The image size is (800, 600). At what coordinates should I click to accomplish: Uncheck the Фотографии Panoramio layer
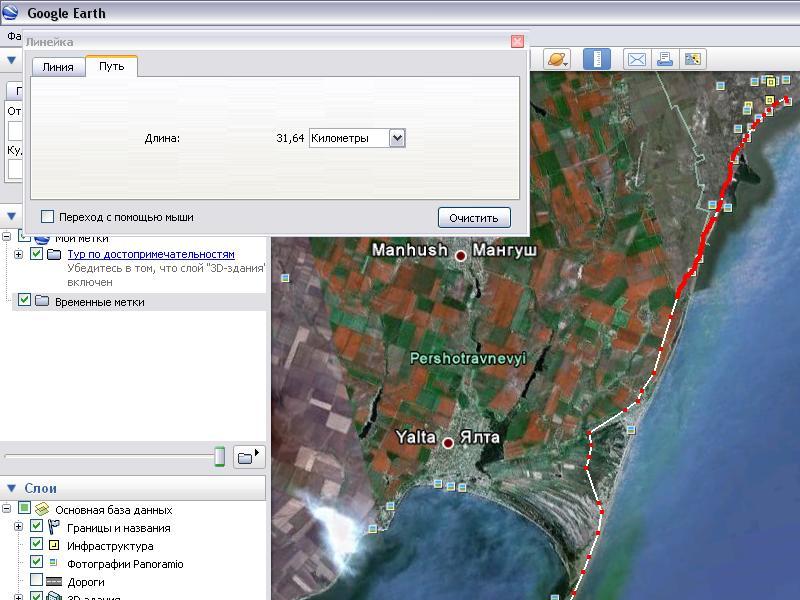[37, 564]
